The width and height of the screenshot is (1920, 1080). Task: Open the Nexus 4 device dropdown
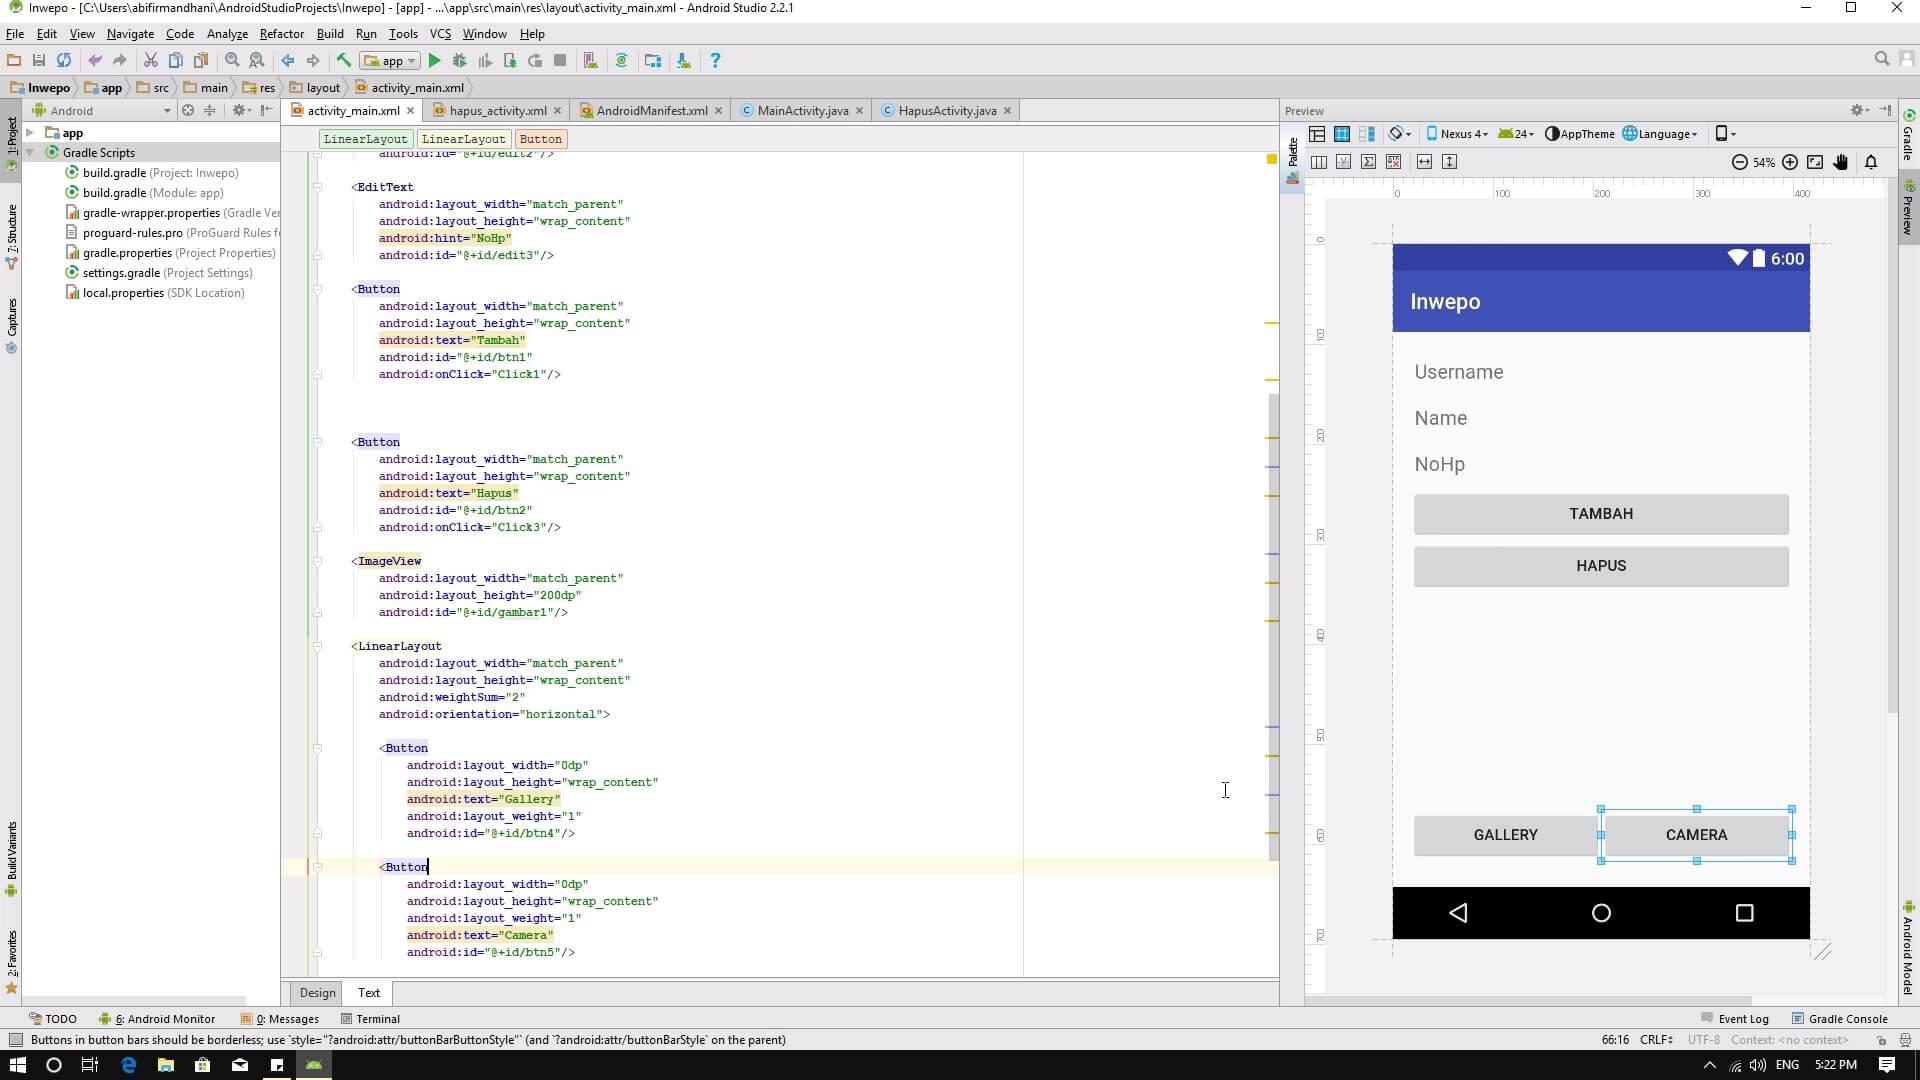click(x=1457, y=134)
